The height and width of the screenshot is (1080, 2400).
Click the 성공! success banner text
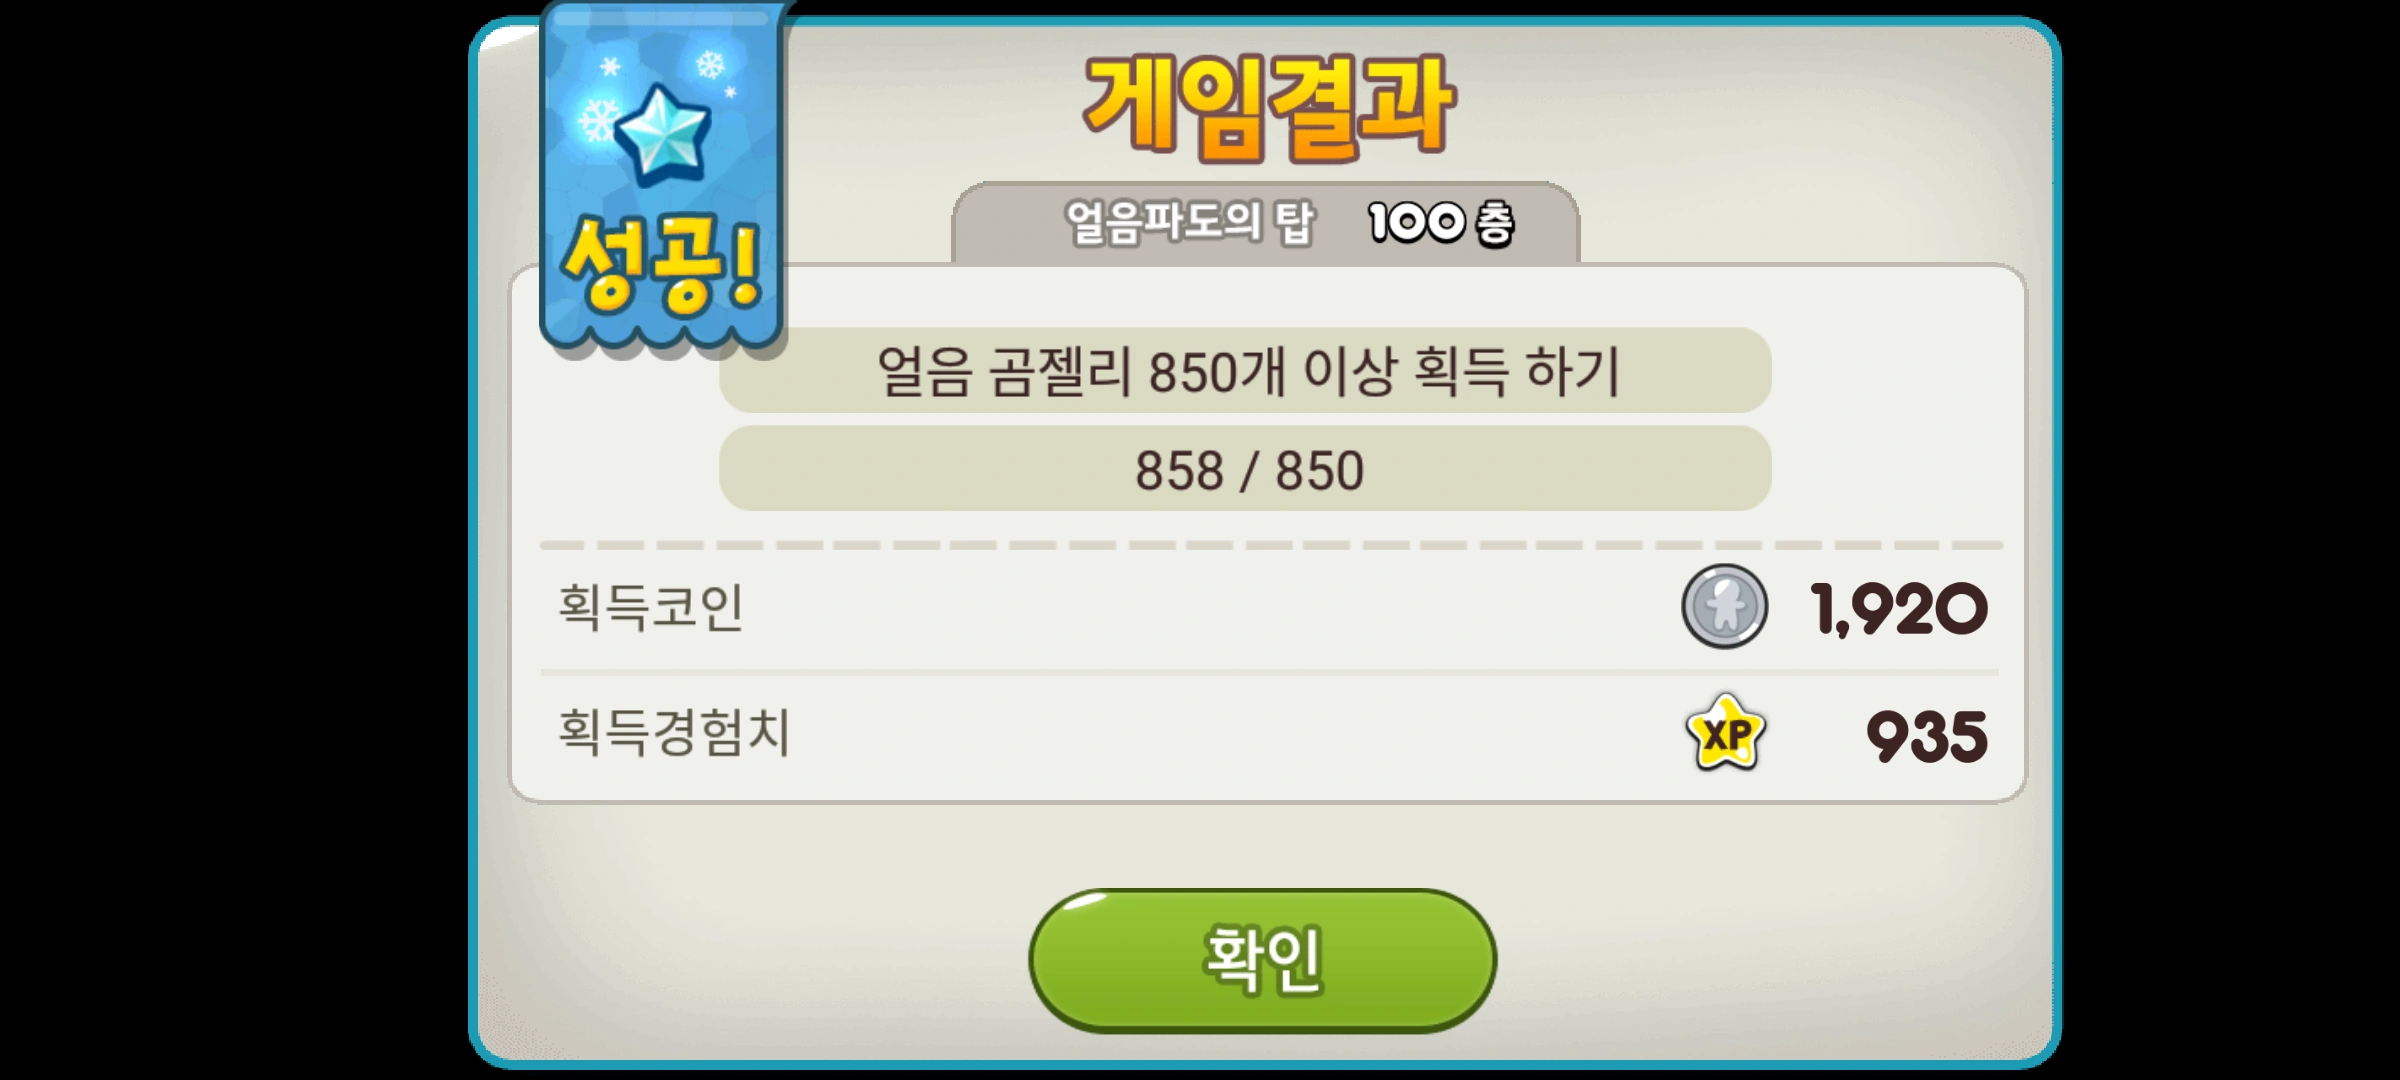662,265
